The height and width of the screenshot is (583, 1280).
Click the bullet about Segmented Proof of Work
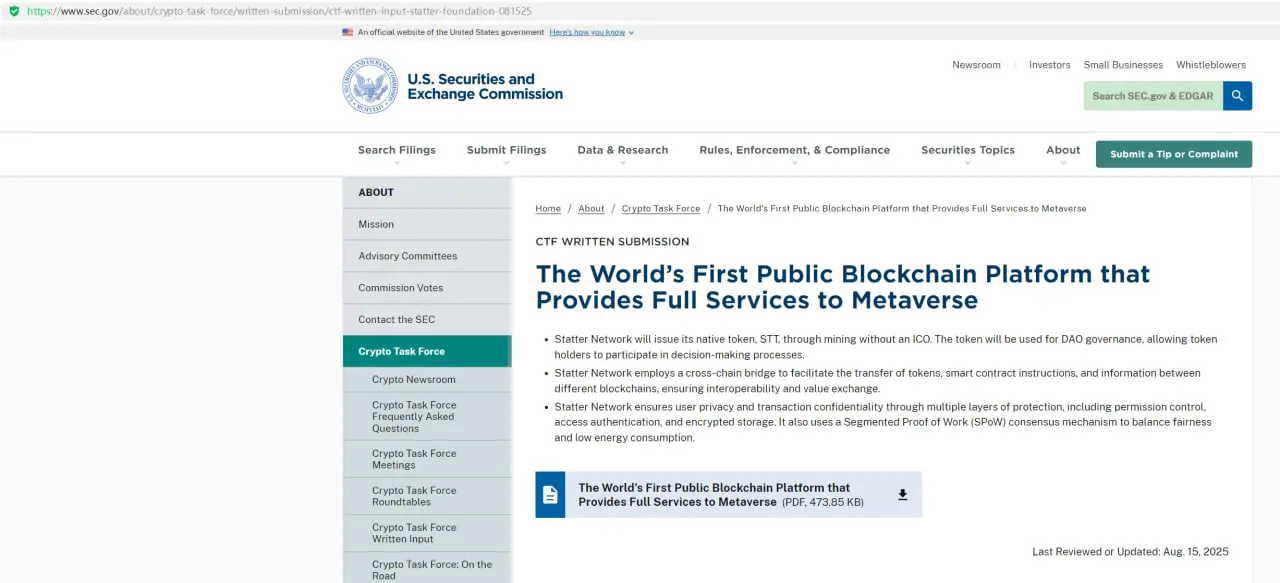coord(883,422)
